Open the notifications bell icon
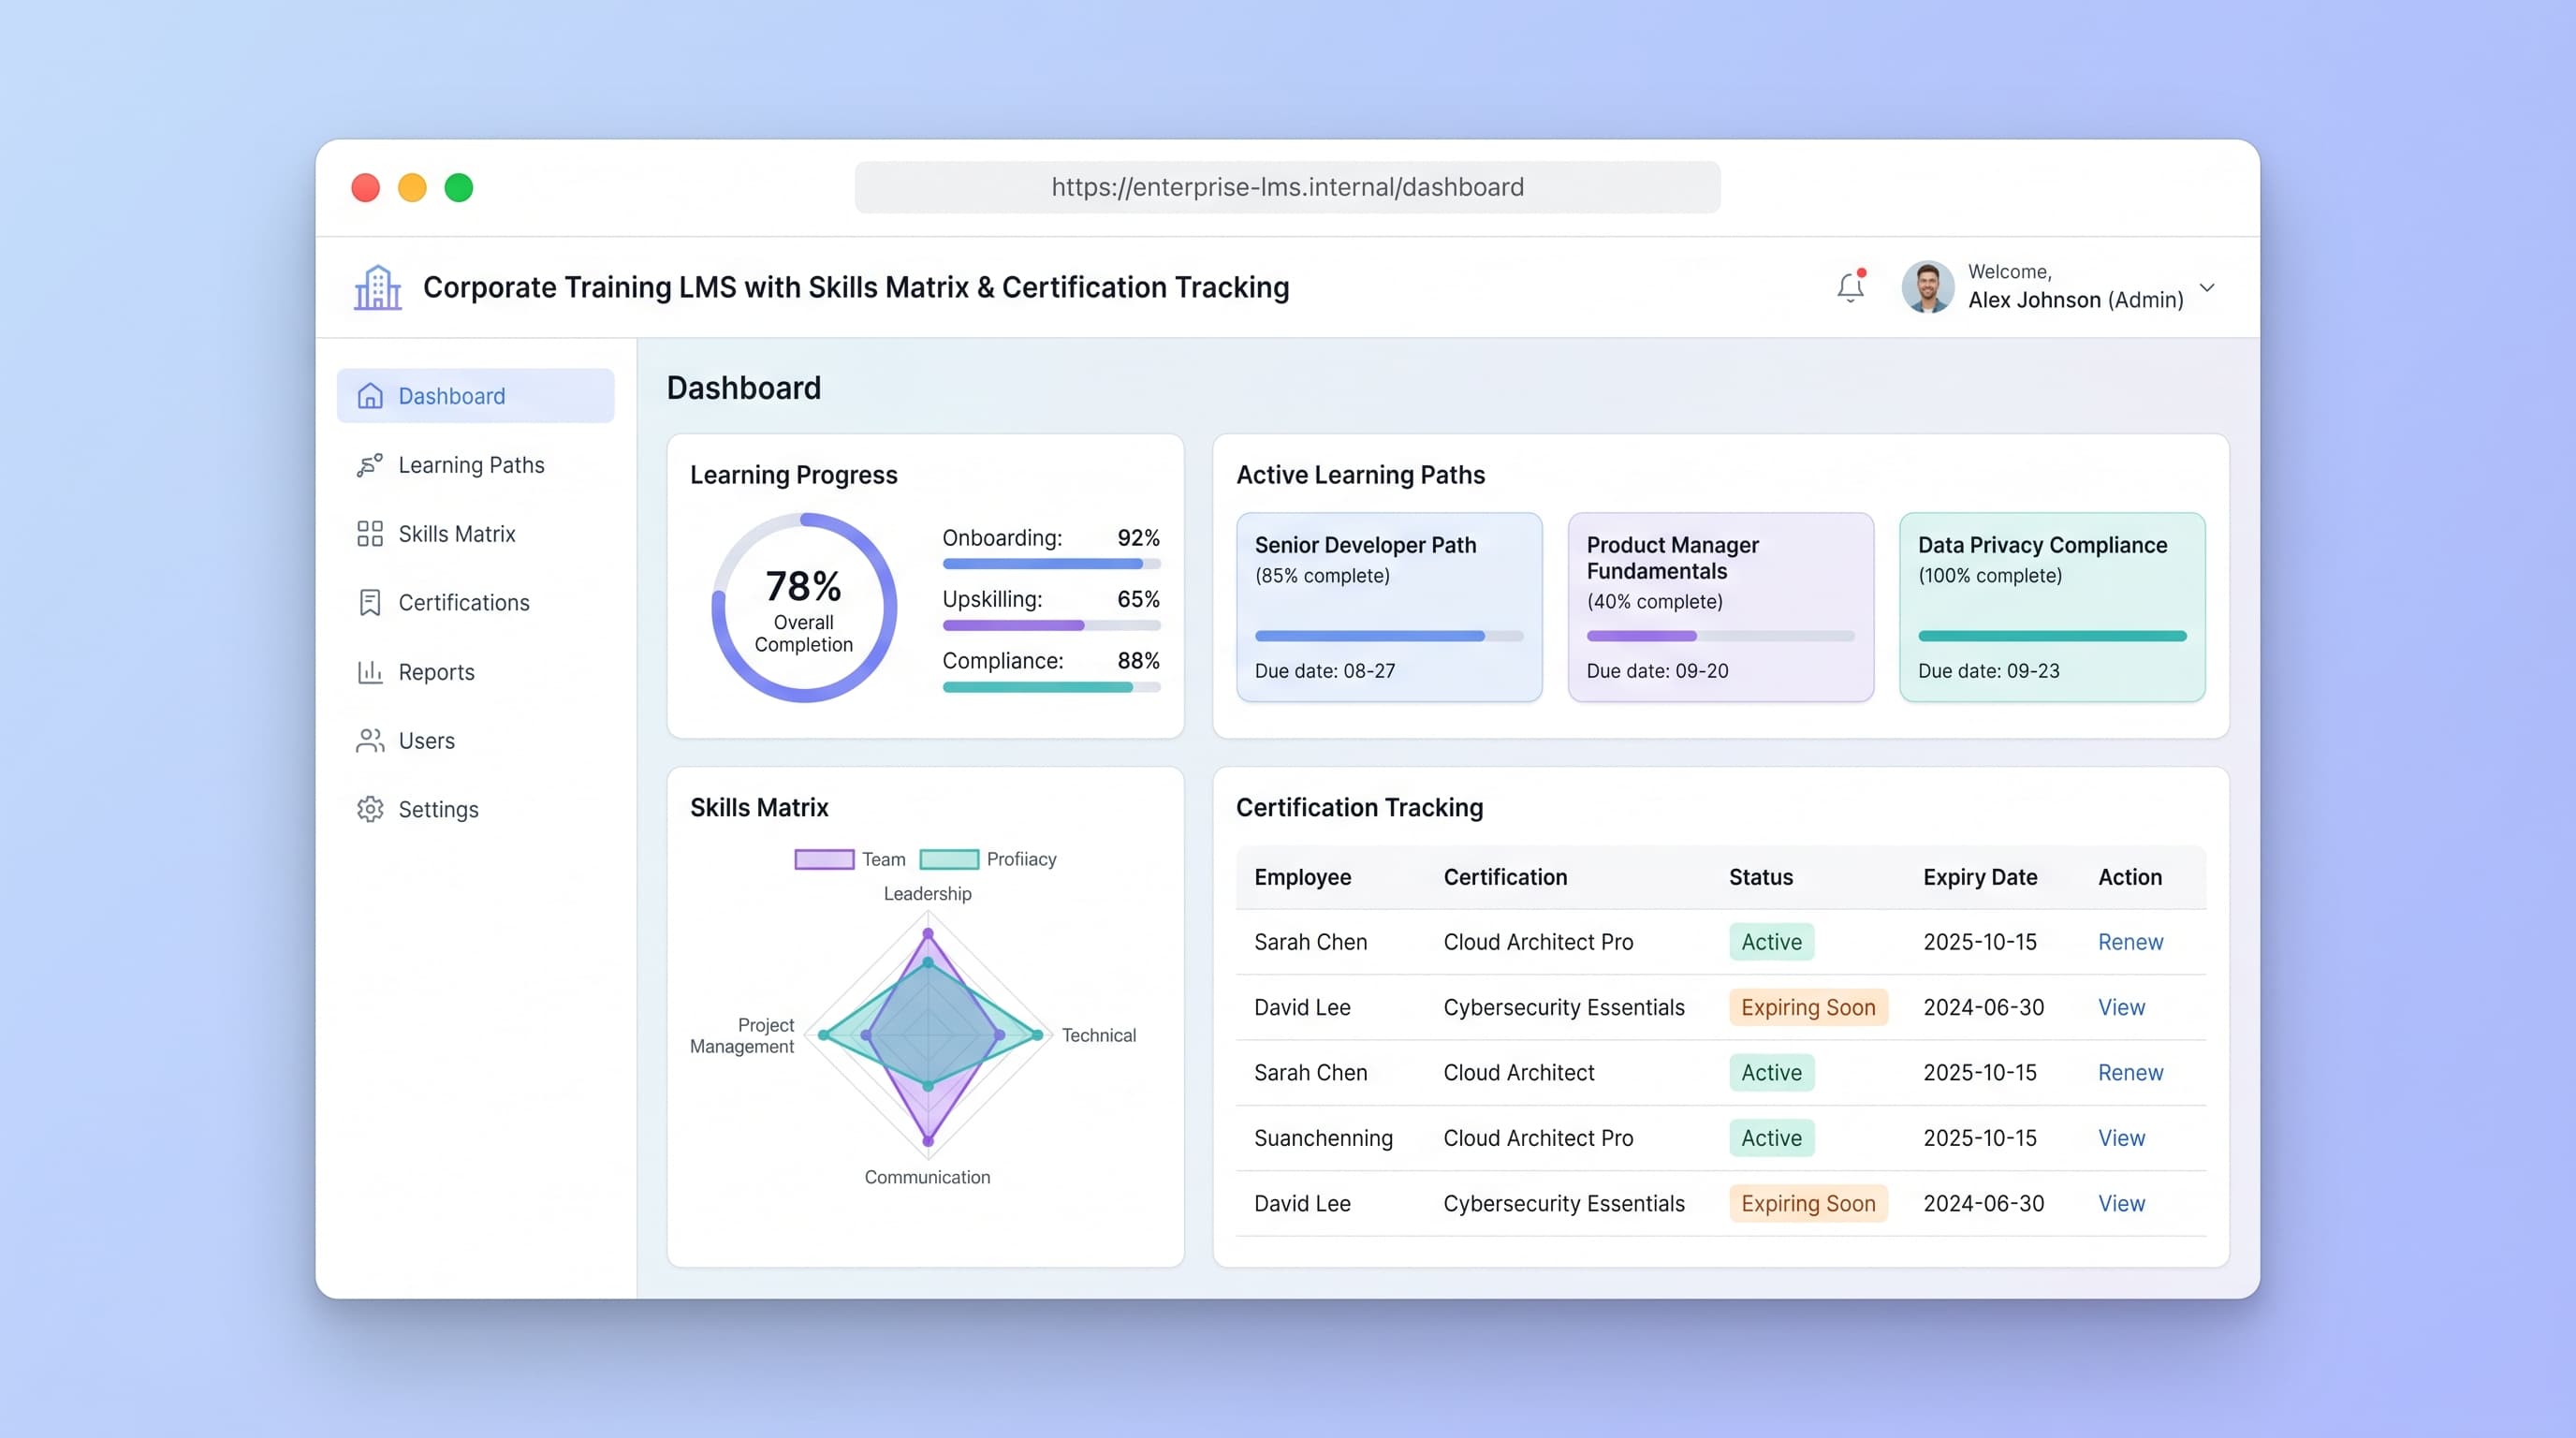This screenshot has width=2576, height=1438. [x=1850, y=287]
